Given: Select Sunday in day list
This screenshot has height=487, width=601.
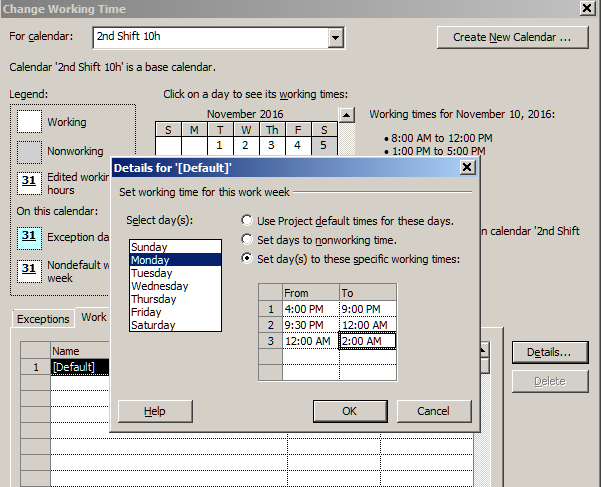Looking at the screenshot, I should pyautogui.click(x=175, y=247).
